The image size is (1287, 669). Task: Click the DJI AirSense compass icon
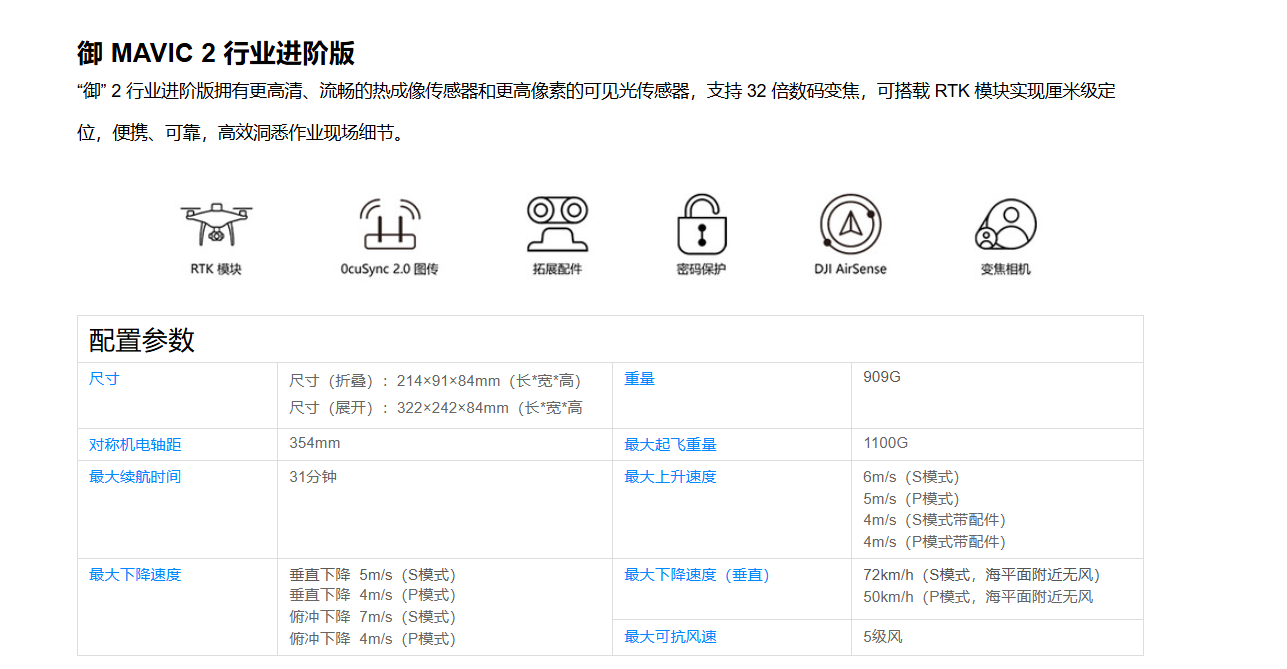point(850,224)
